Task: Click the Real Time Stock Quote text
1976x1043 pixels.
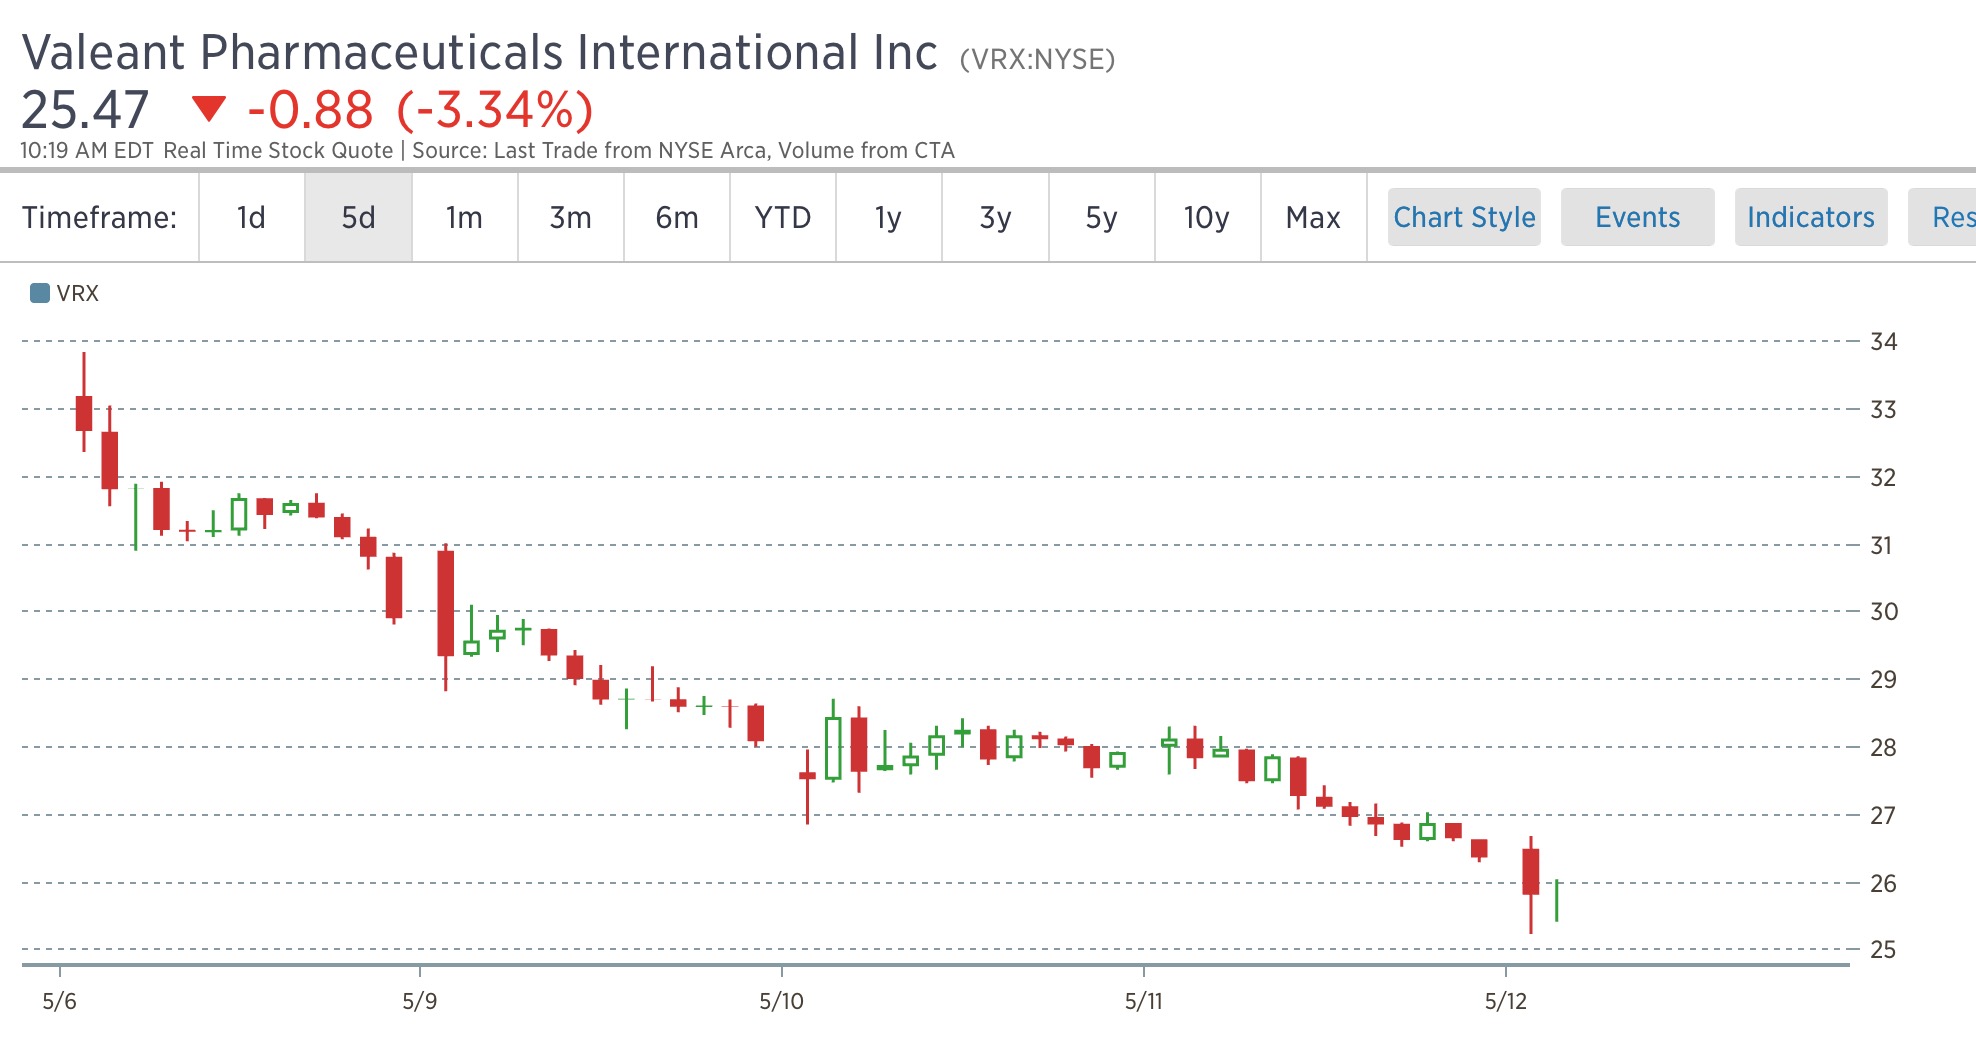Action: 278,151
